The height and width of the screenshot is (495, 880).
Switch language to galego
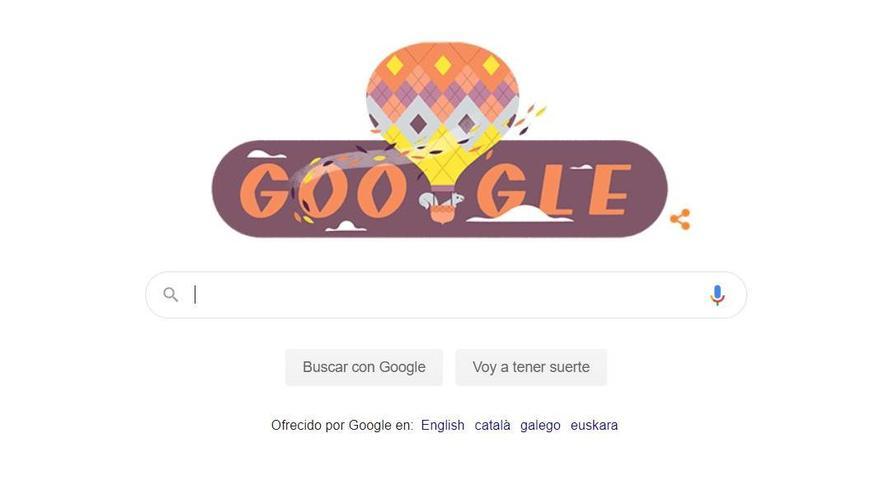(x=540, y=425)
